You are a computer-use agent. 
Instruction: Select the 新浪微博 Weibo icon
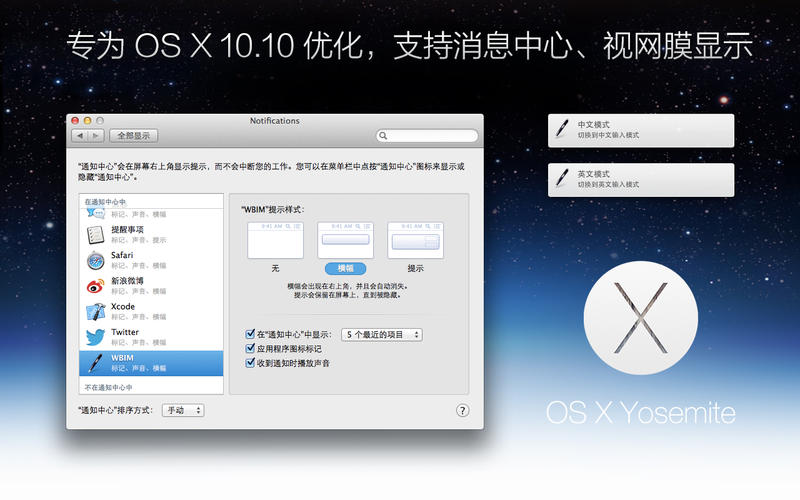(95, 286)
